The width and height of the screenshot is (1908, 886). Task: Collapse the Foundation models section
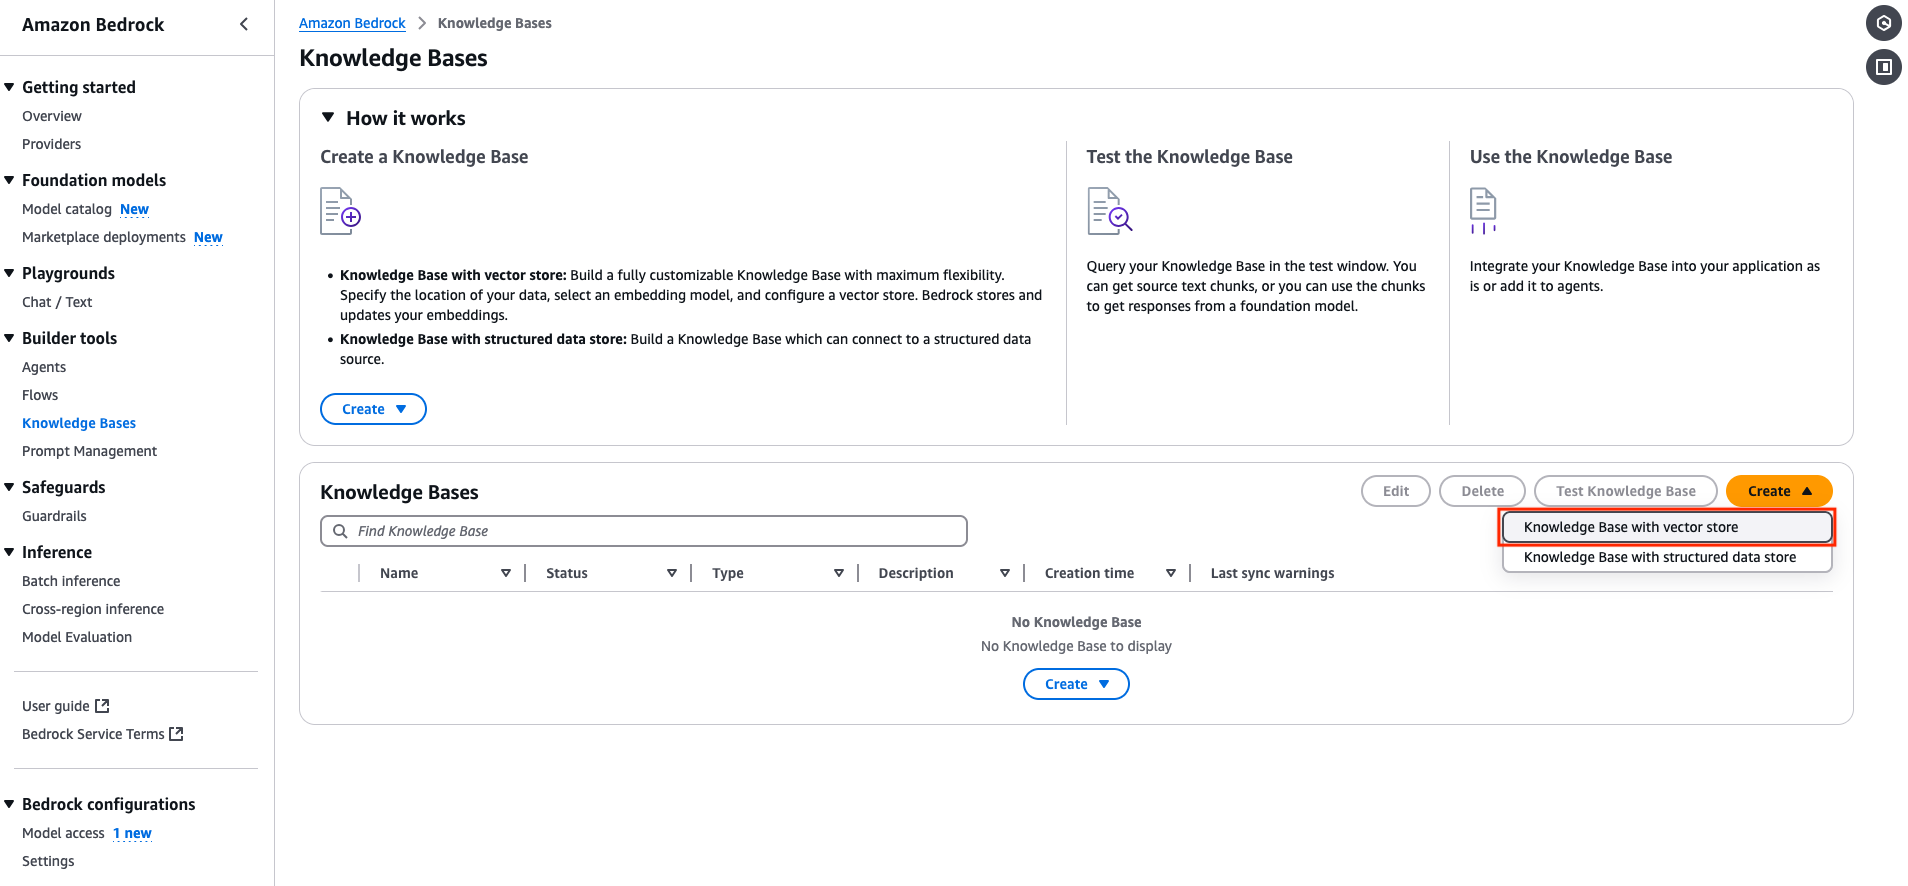(9, 180)
